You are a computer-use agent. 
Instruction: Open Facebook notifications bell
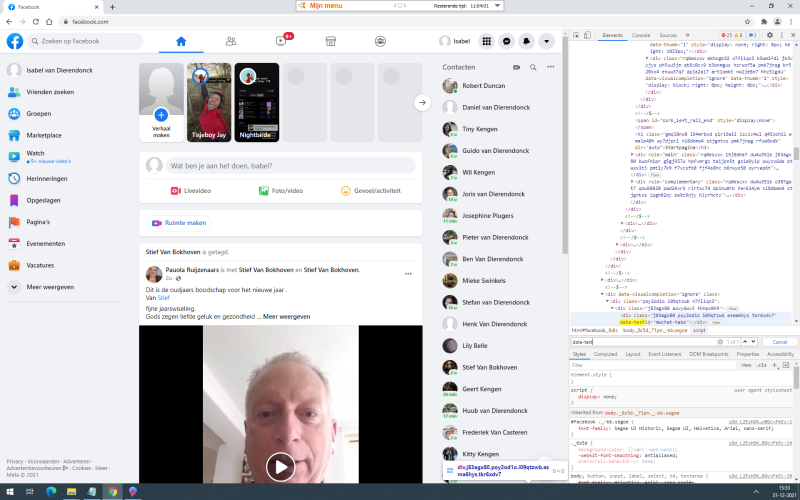pyautogui.click(x=527, y=41)
